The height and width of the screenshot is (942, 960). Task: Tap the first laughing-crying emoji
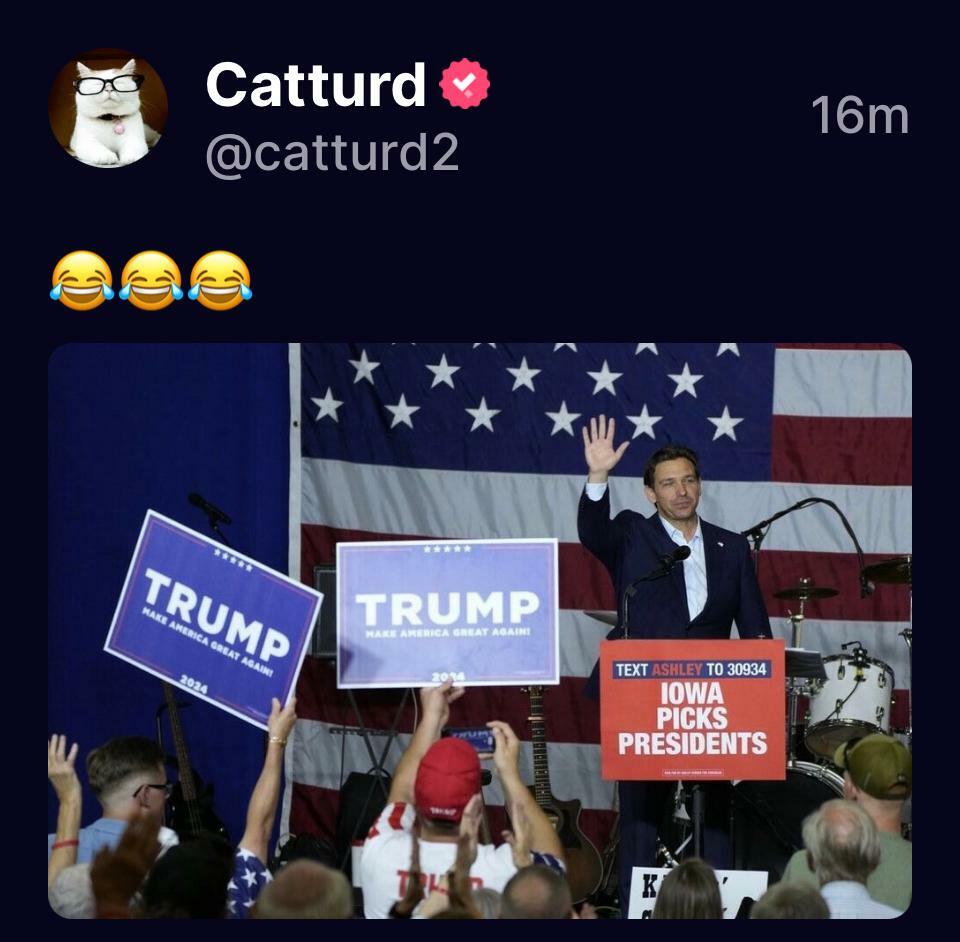tap(82, 280)
